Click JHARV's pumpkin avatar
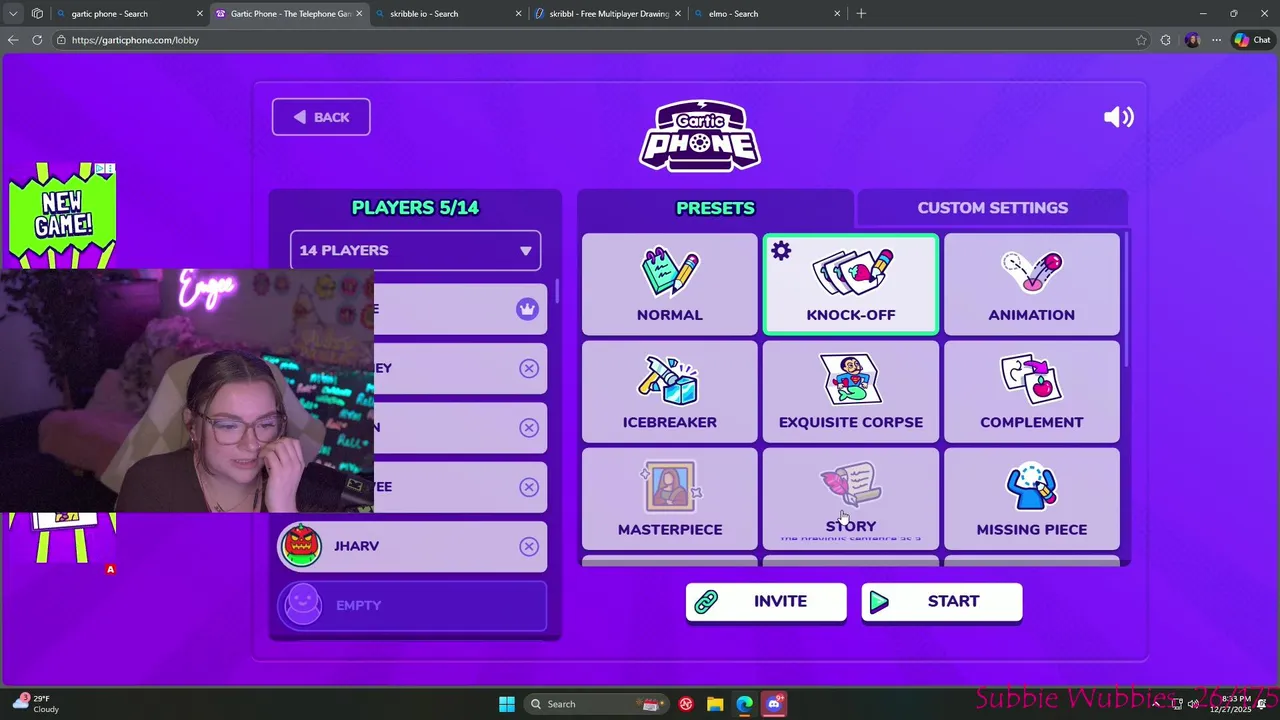 301,546
